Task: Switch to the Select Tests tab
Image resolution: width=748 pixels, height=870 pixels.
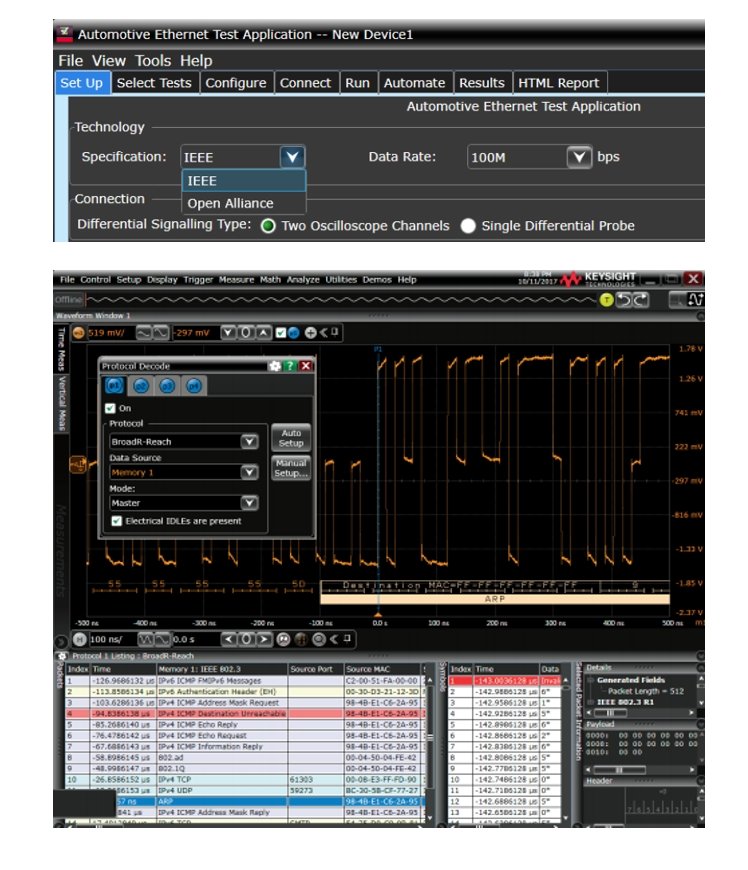Action: point(155,83)
